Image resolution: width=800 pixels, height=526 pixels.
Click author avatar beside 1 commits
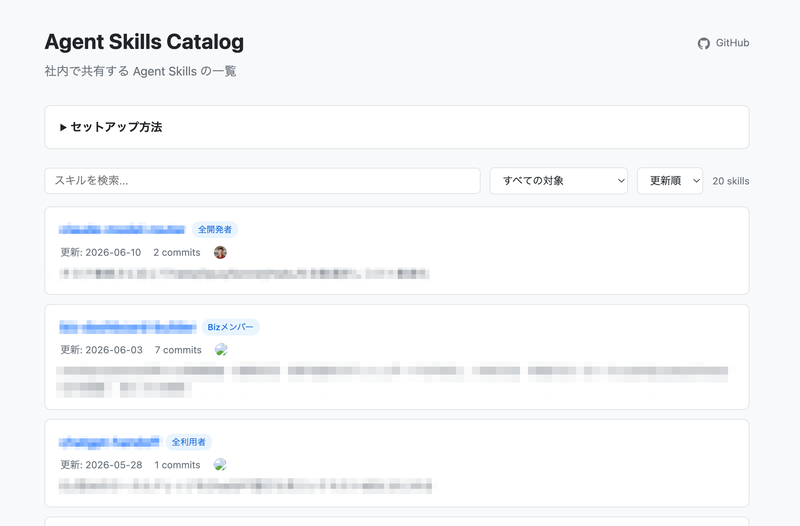tap(220, 464)
